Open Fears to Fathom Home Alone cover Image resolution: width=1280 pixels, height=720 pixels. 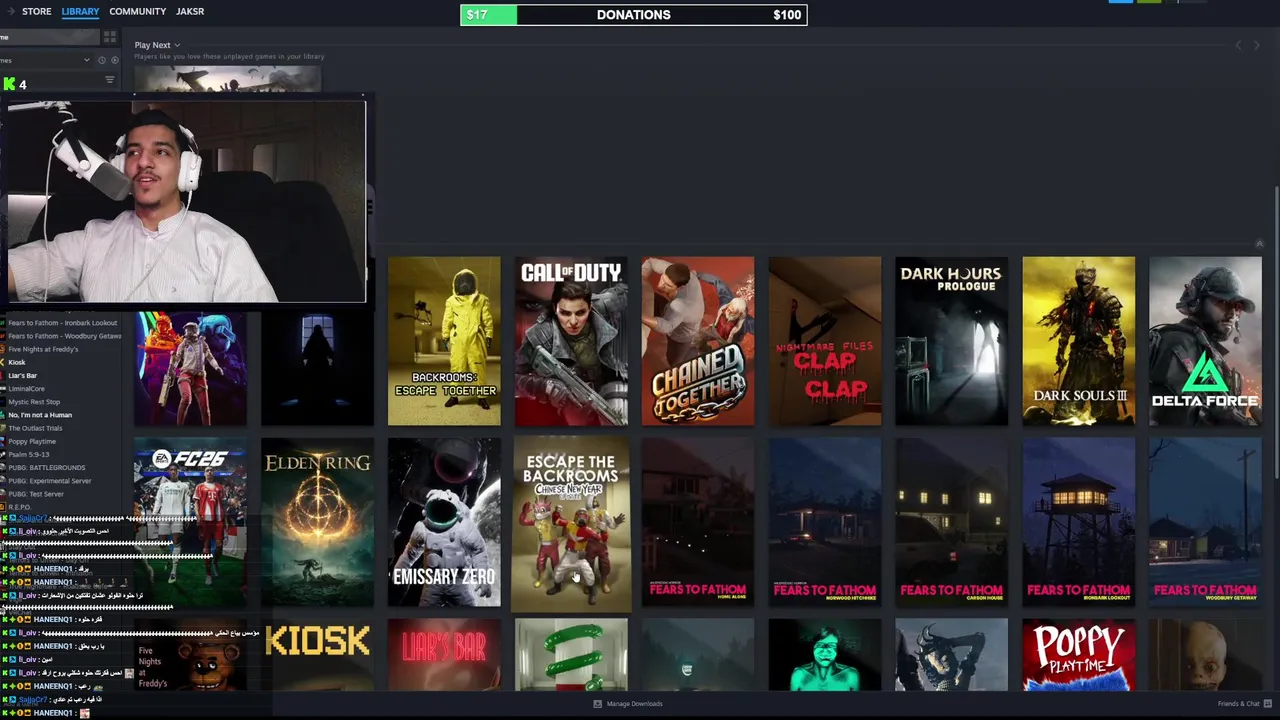click(698, 522)
